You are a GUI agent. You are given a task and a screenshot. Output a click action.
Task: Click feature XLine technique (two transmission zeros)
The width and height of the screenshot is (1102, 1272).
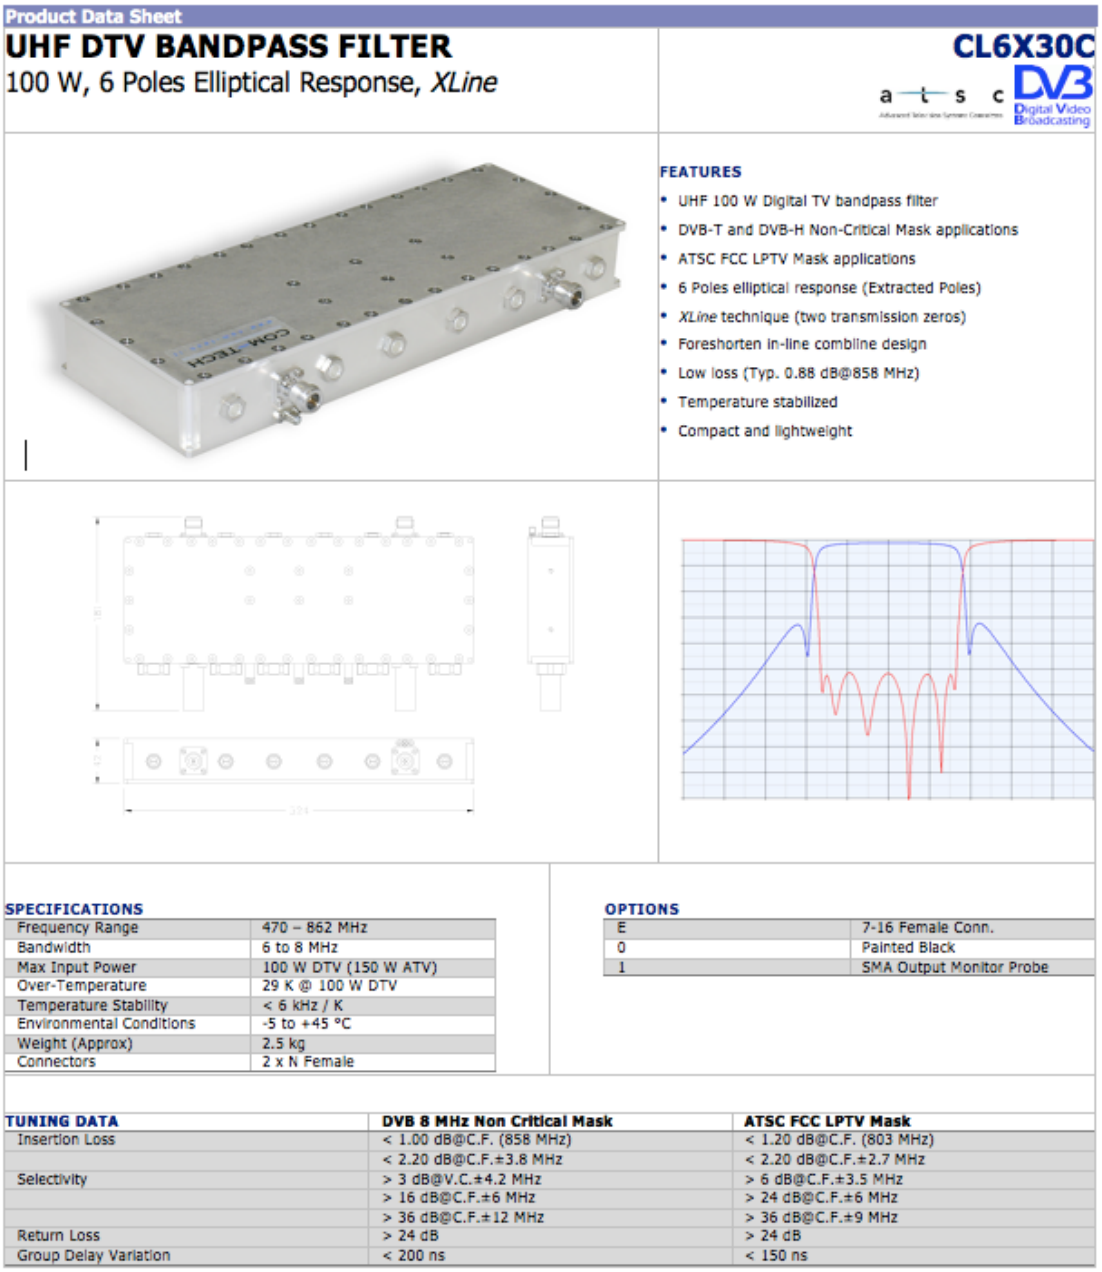[x=822, y=317]
